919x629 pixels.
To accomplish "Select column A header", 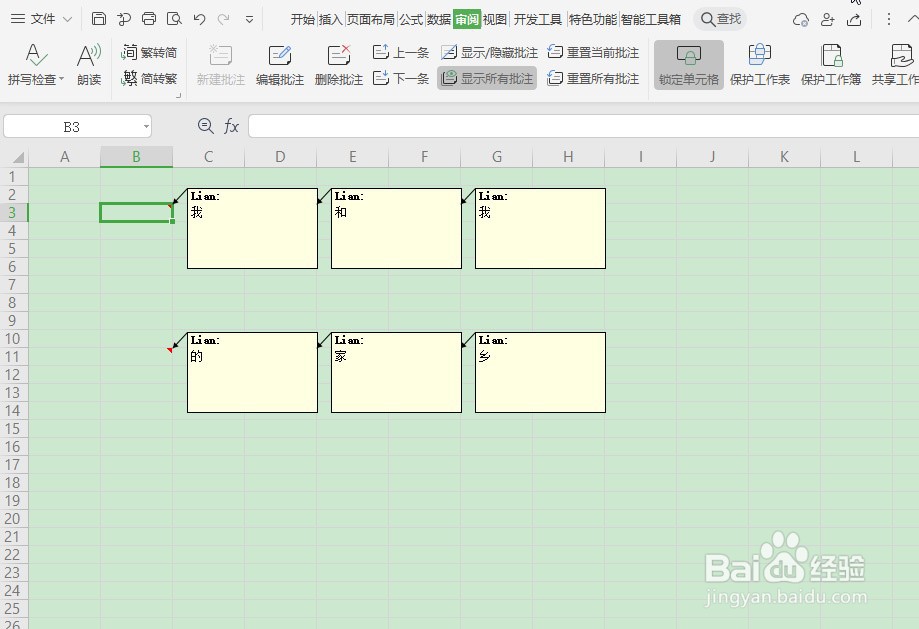I will (x=64, y=157).
